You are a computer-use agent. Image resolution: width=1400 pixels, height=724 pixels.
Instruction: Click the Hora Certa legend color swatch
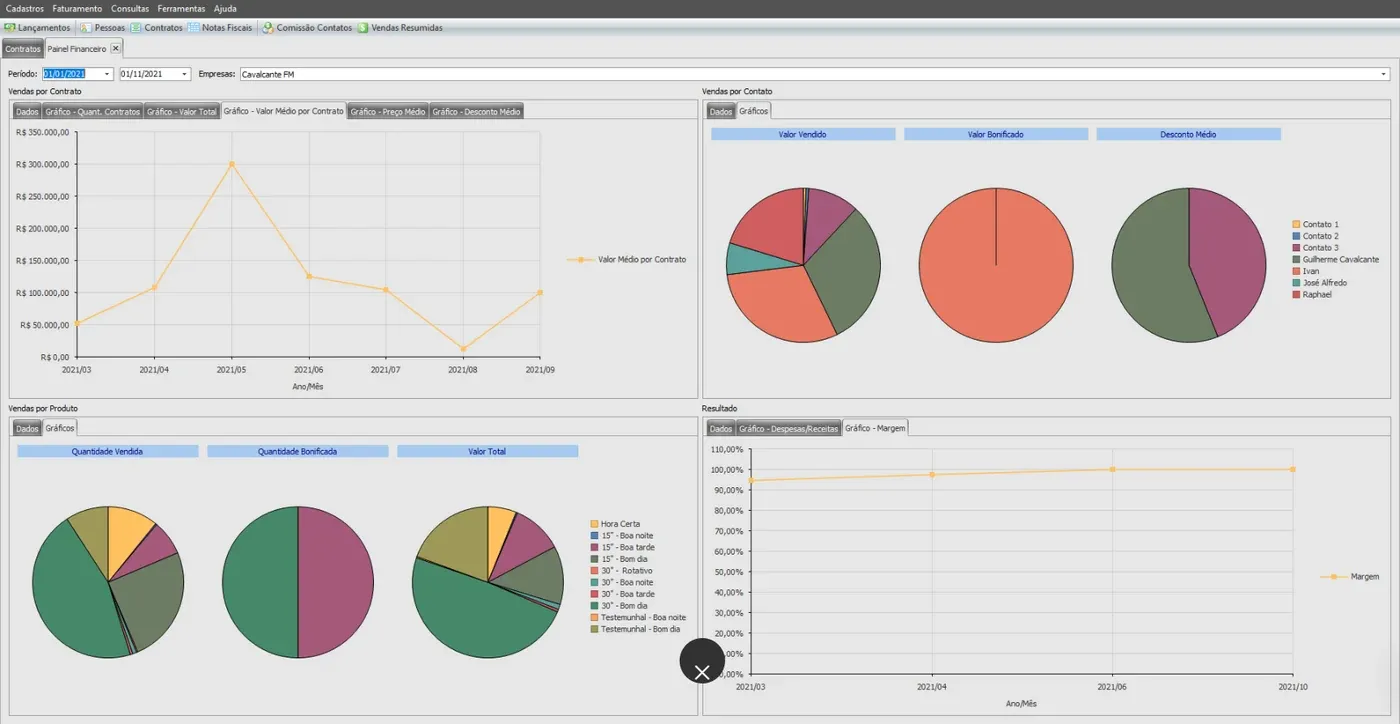(x=594, y=524)
